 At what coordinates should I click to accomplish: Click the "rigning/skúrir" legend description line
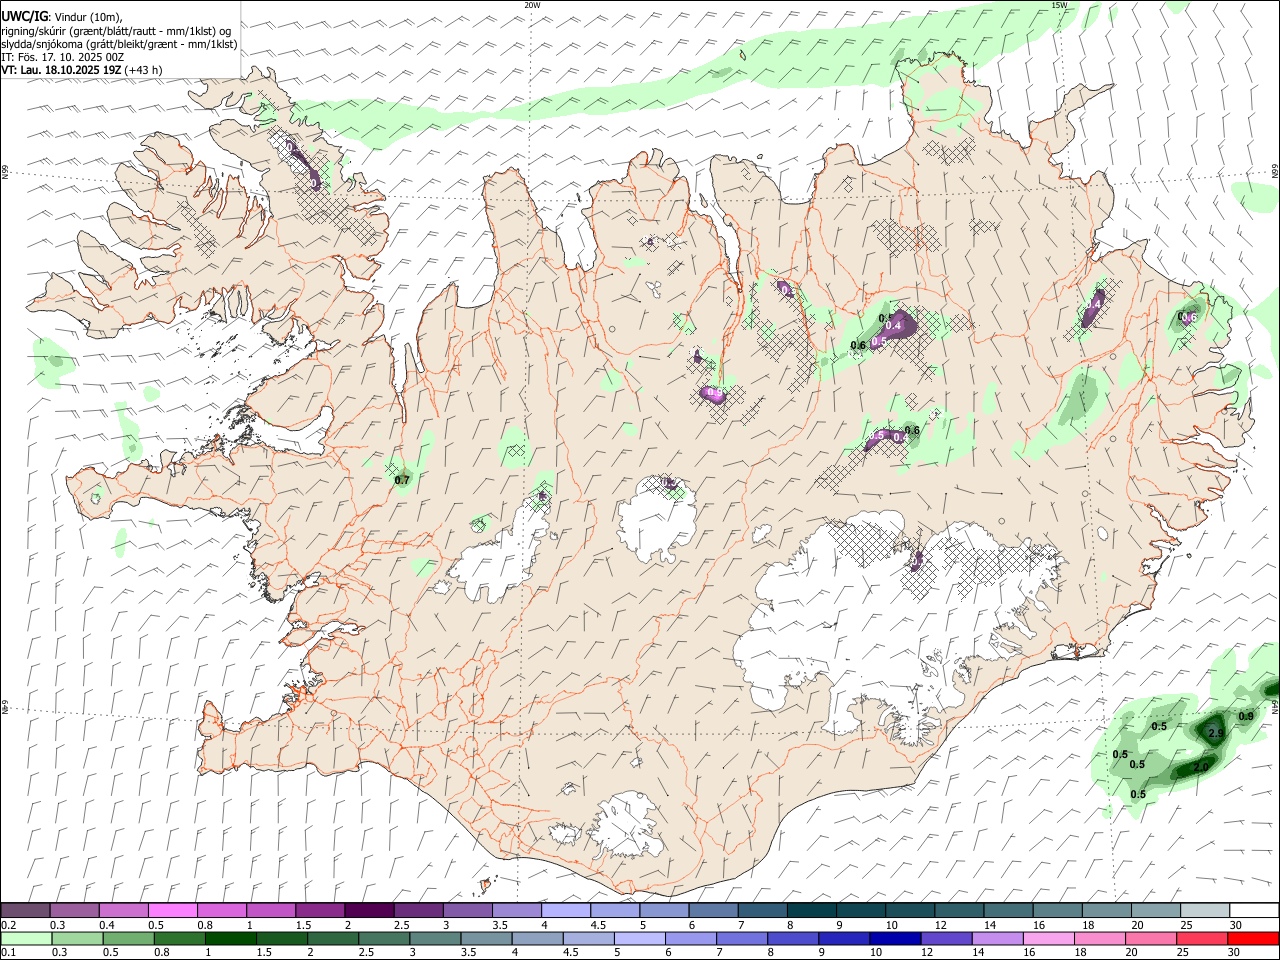(x=116, y=31)
